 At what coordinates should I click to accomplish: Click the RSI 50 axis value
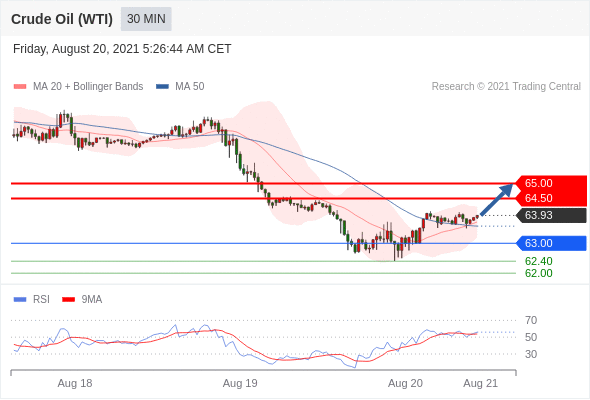[x=531, y=337]
